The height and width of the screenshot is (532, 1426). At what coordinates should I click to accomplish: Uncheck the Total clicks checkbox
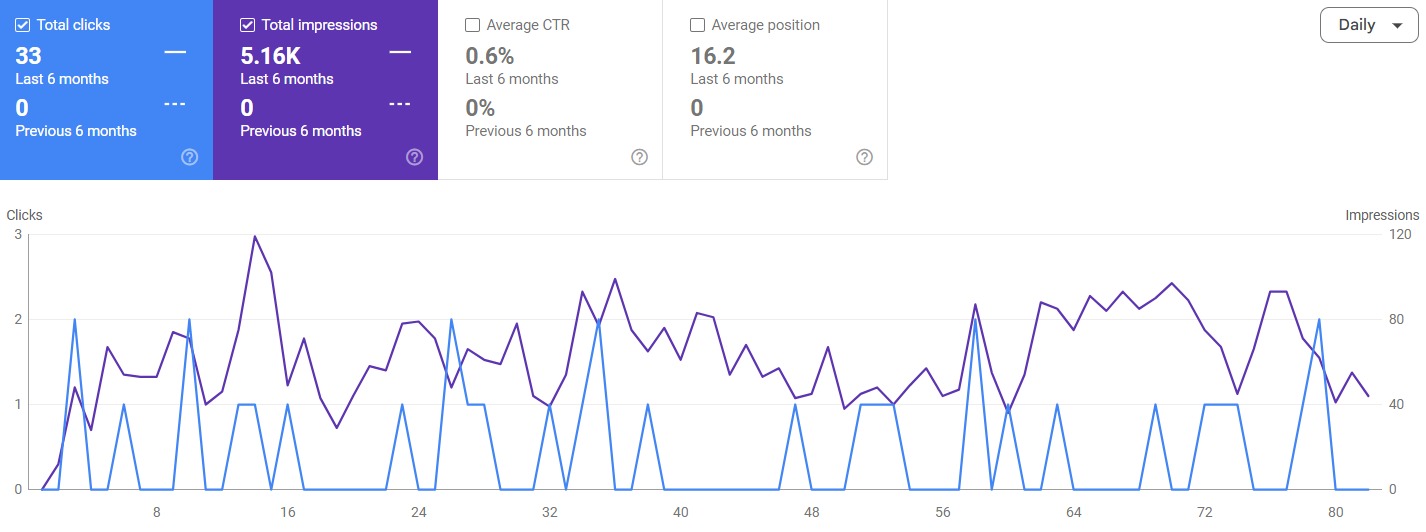(23, 25)
